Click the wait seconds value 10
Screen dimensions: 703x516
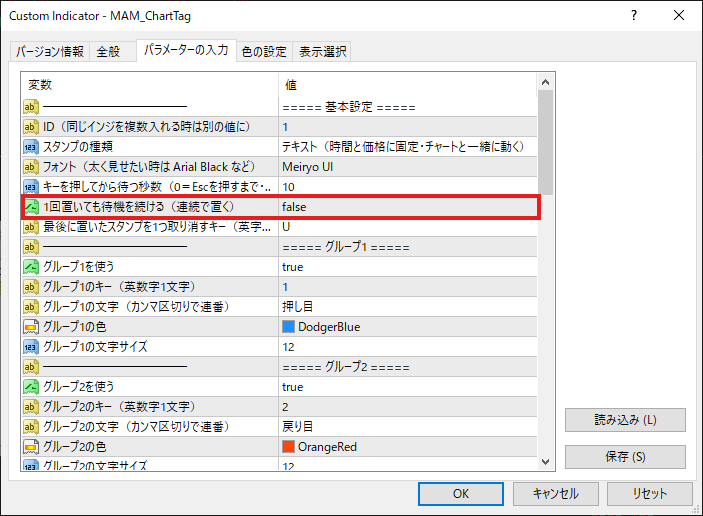point(408,187)
